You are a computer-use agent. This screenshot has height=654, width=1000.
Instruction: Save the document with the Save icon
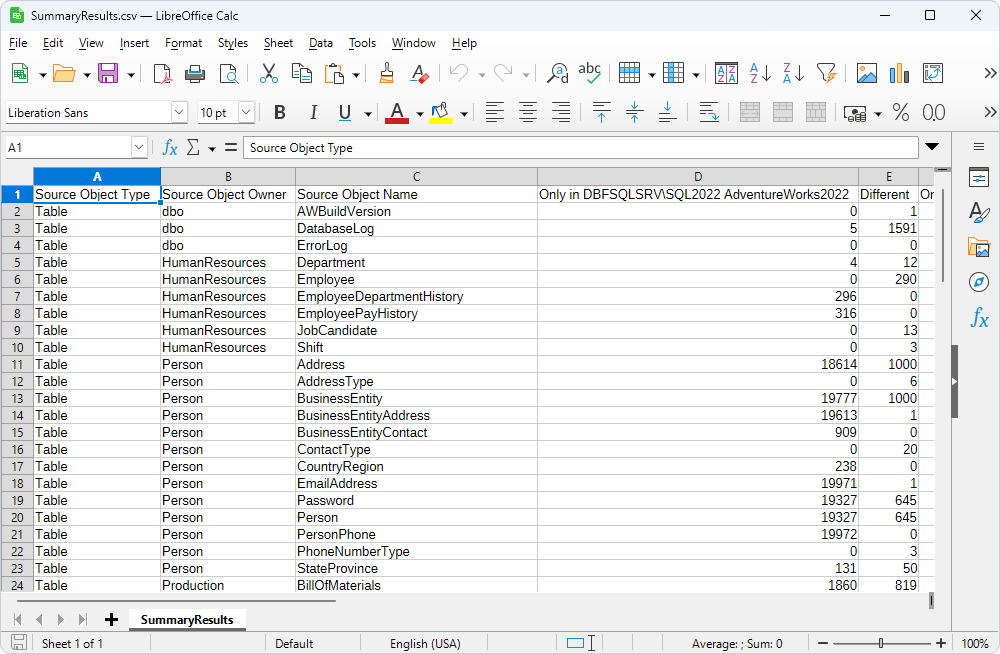[x=108, y=73]
